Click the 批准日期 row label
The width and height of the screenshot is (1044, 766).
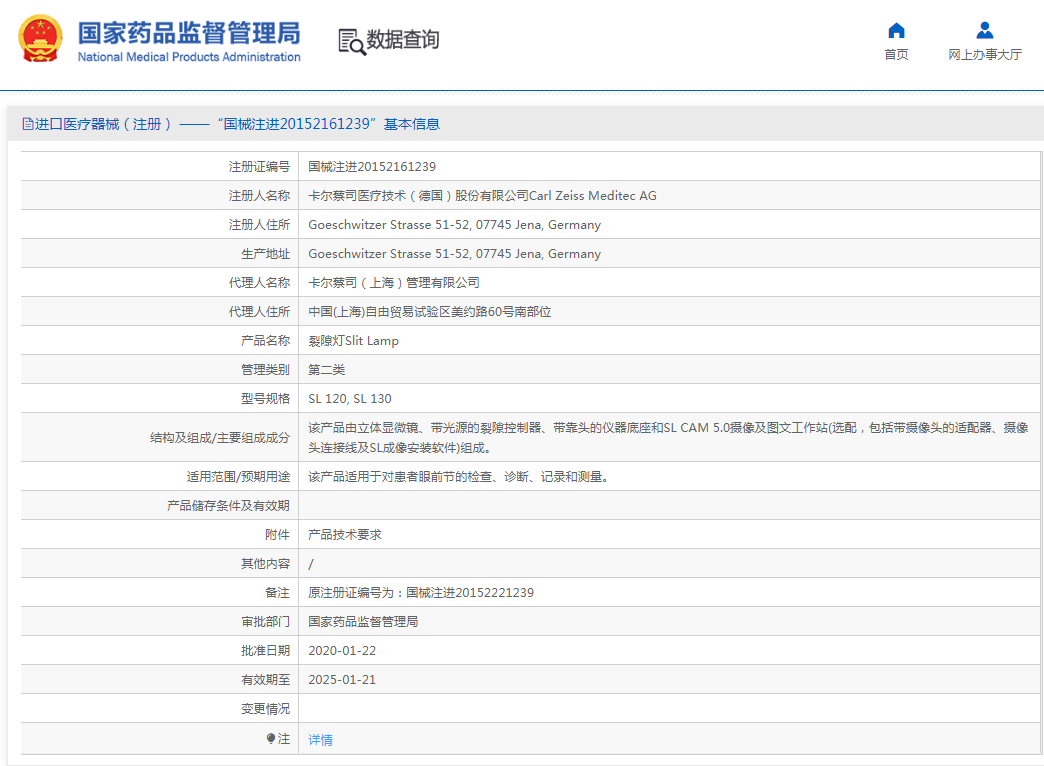point(266,651)
